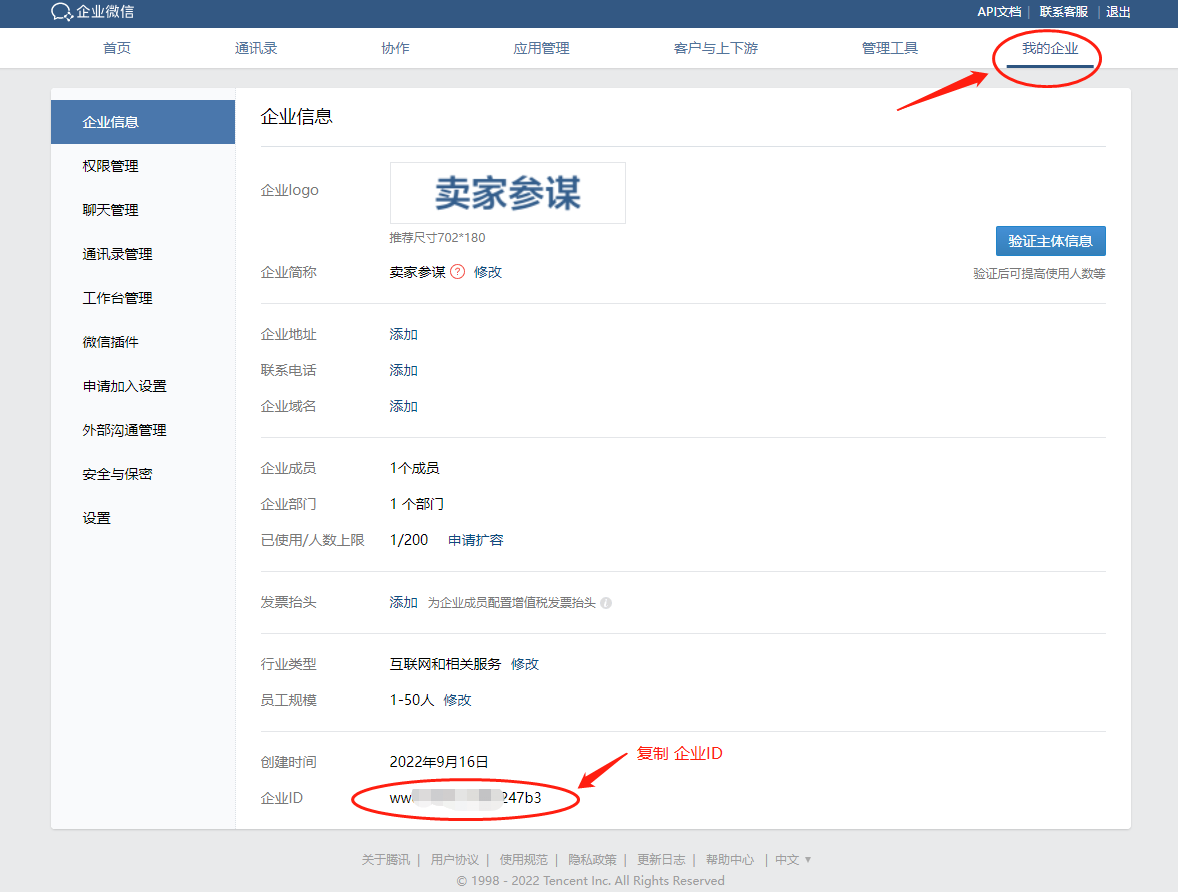Click the 企业微信 logo icon
1178x892 pixels.
click(x=62, y=13)
